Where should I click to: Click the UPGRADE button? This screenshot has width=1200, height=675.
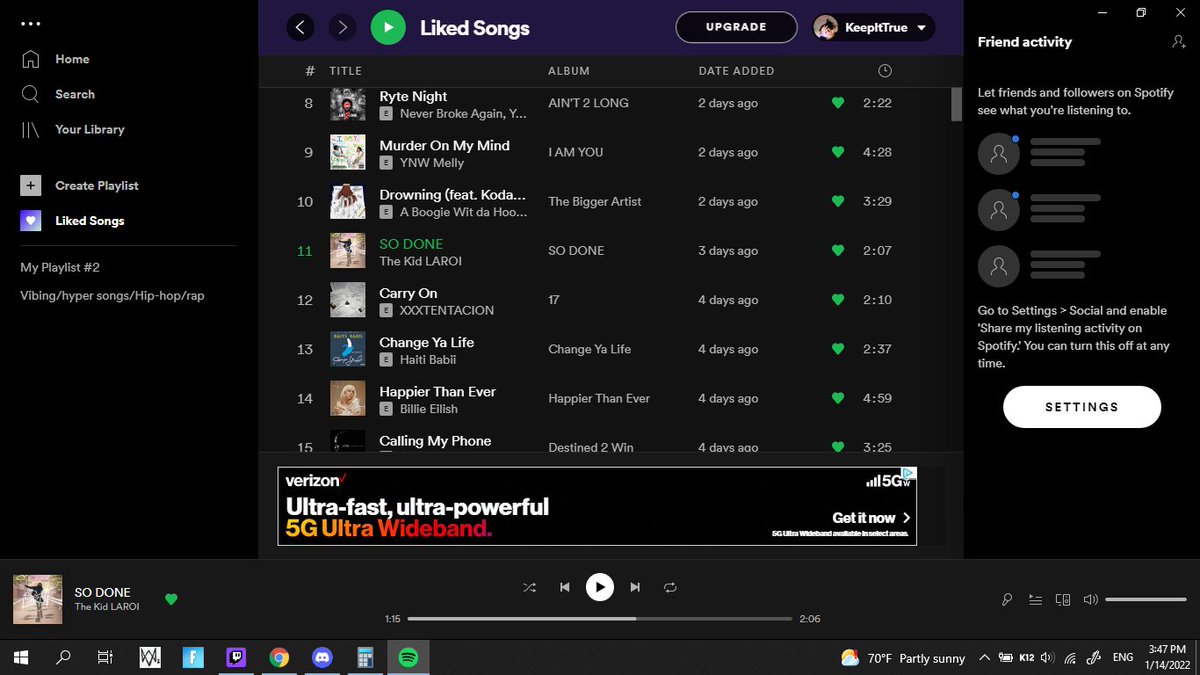[x=736, y=27]
